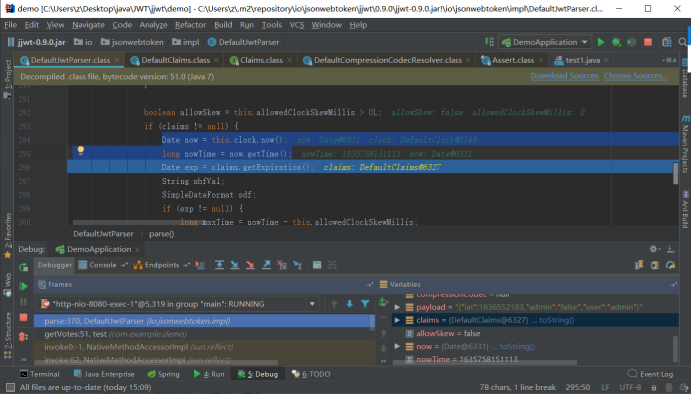Expand the payload variable node

tap(397, 307)
